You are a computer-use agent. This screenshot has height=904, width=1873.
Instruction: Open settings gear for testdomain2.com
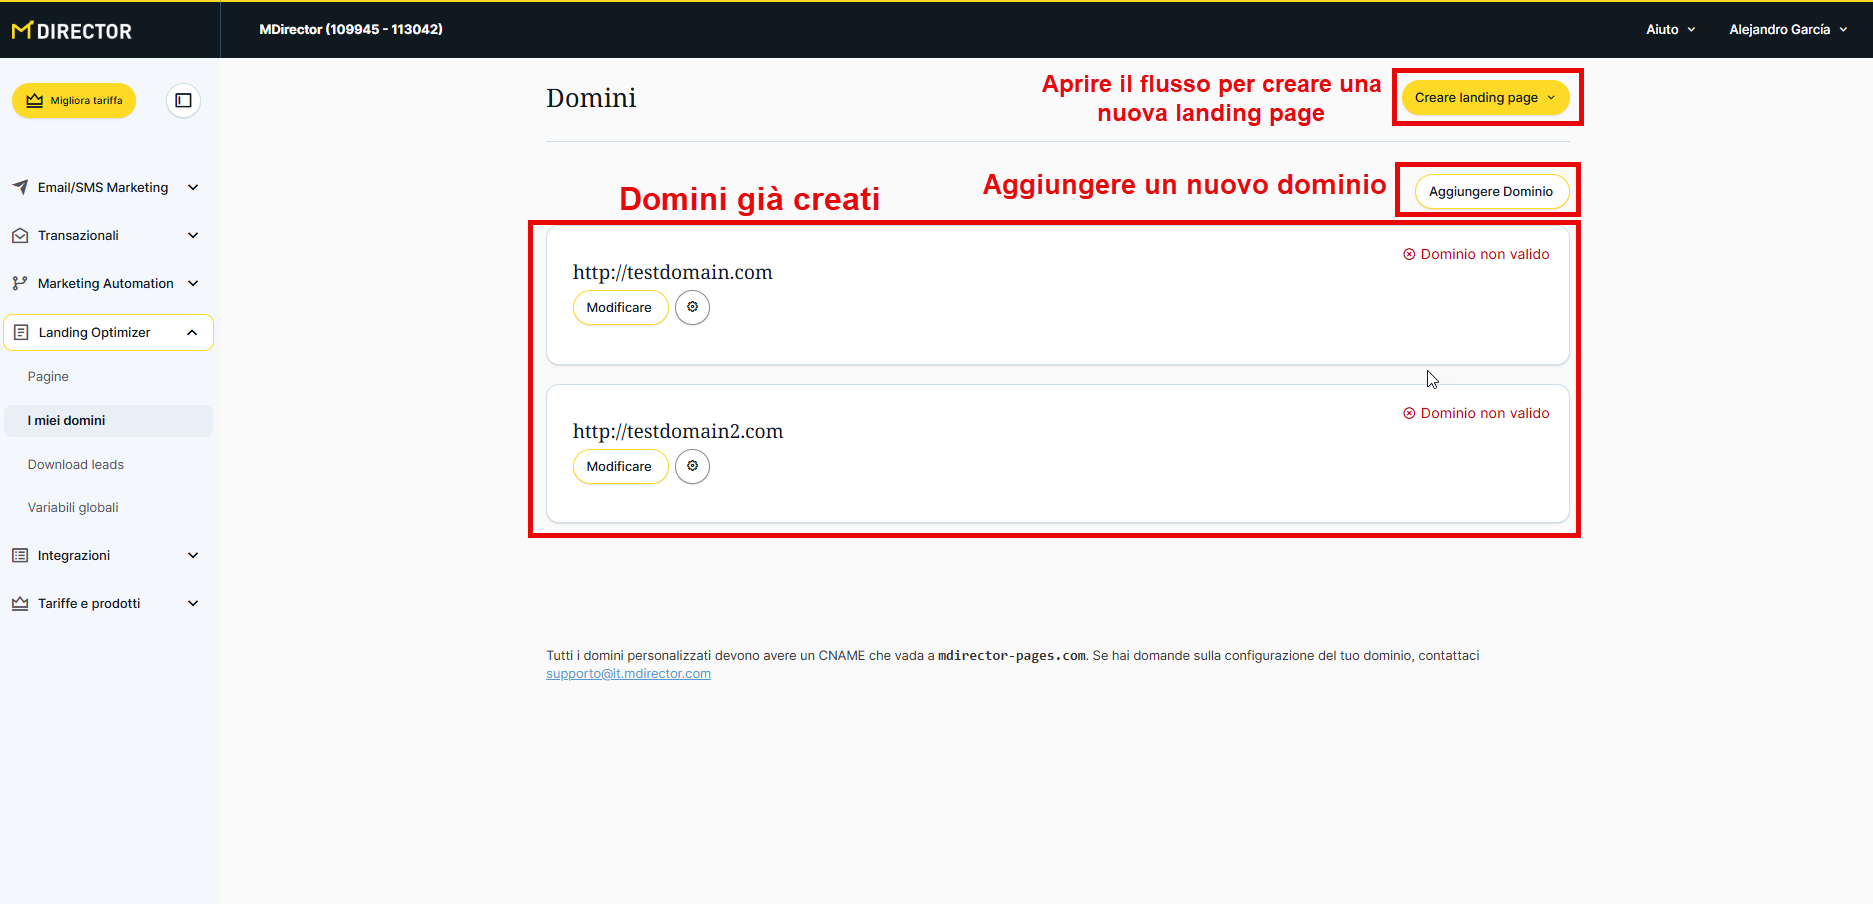[692, 466]
